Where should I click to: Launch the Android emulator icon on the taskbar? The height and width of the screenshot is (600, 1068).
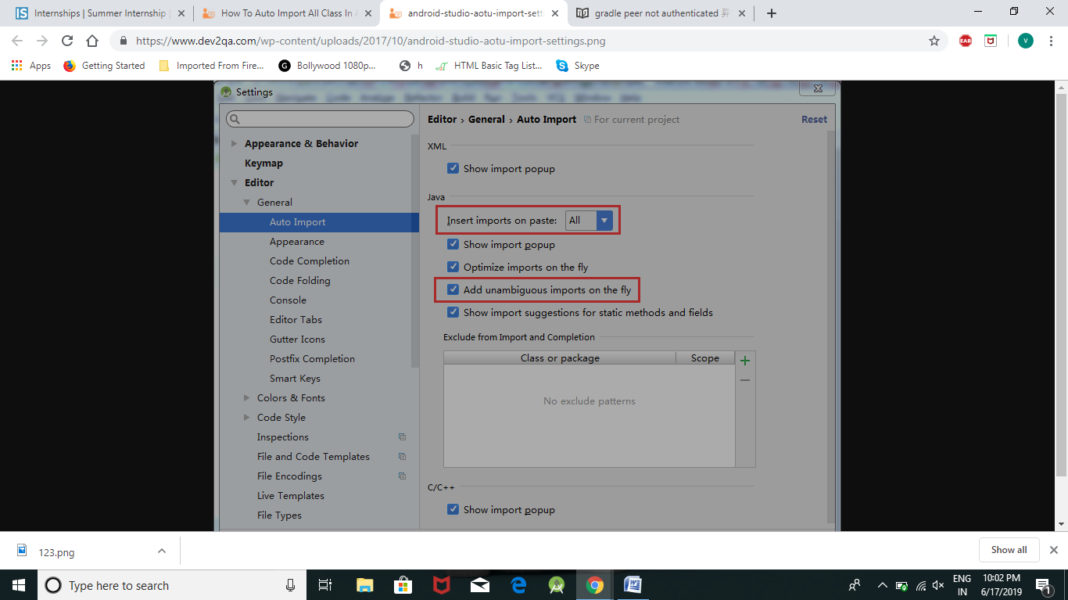click(557, 585)
